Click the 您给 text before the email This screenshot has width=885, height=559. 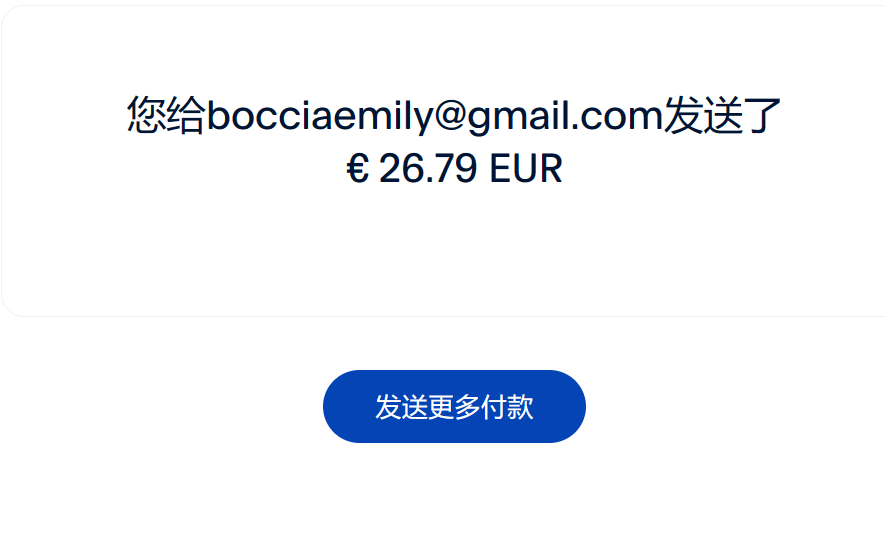(166, 115)
